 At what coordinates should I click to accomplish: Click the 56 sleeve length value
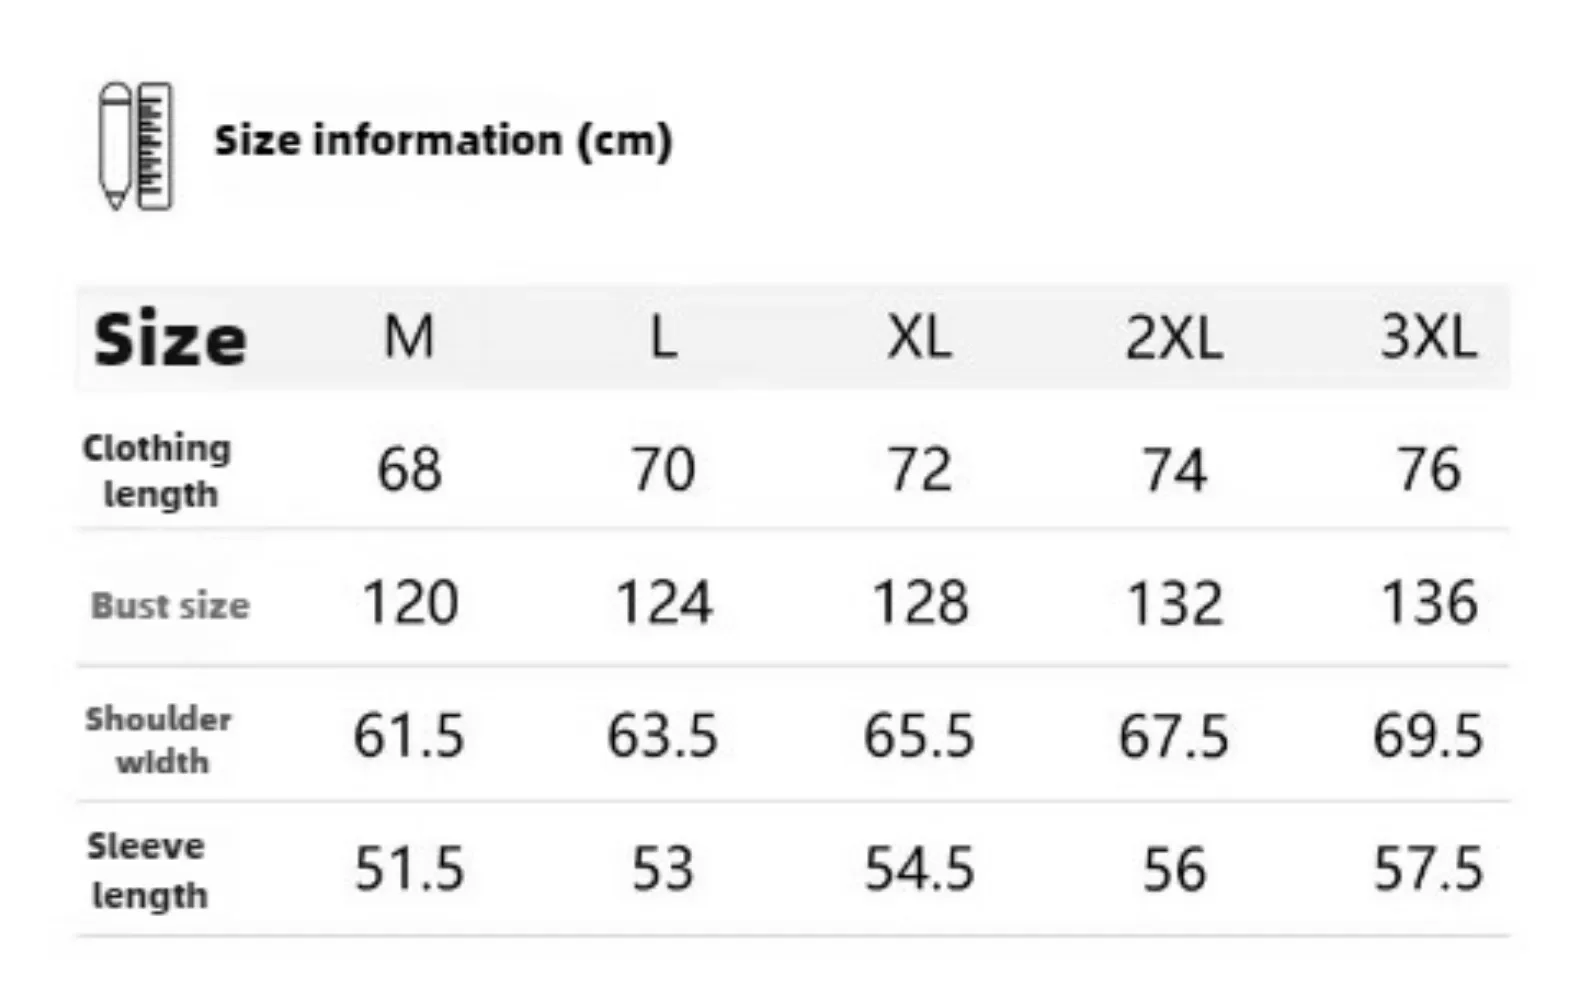[x=1174, y=869]
